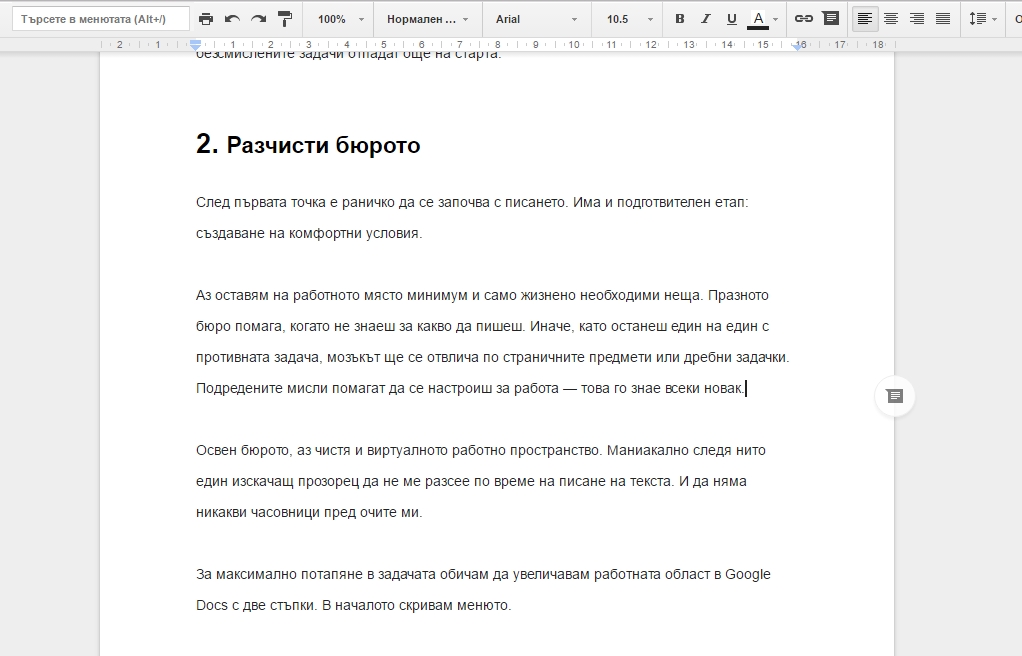Toggle bold formatting
Image resolution: width=1022 pixels, height=656 pixels.
680,19
